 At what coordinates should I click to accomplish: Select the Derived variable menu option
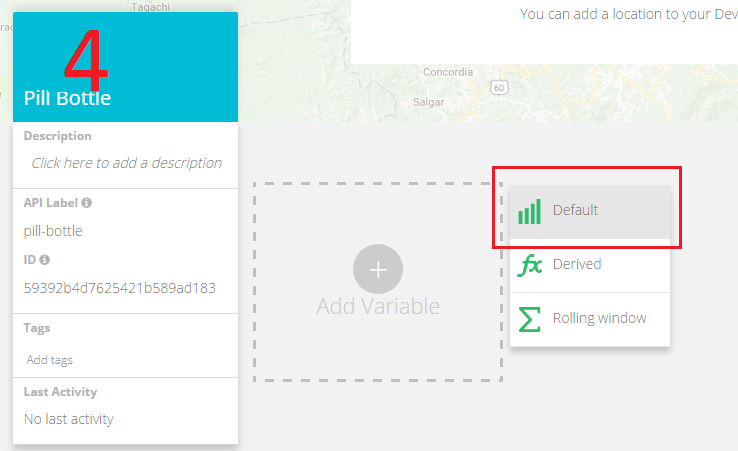577,265
